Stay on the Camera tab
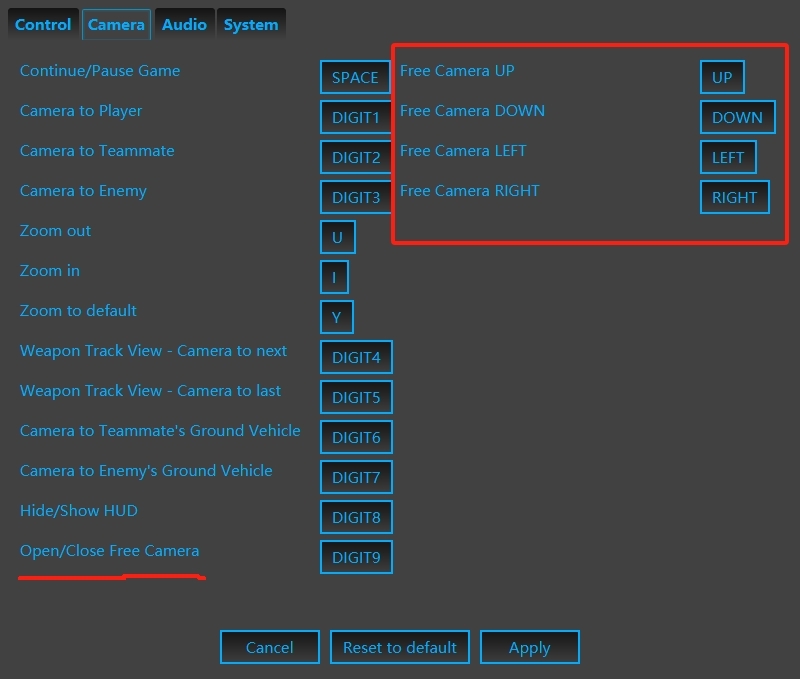This screenshot has height=679, width=800. click(x=115, y=24)
